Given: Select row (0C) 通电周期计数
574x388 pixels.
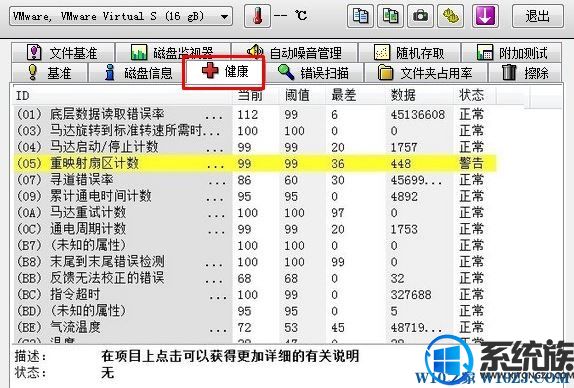Looking at the screenshot, I should pos(254,229).
